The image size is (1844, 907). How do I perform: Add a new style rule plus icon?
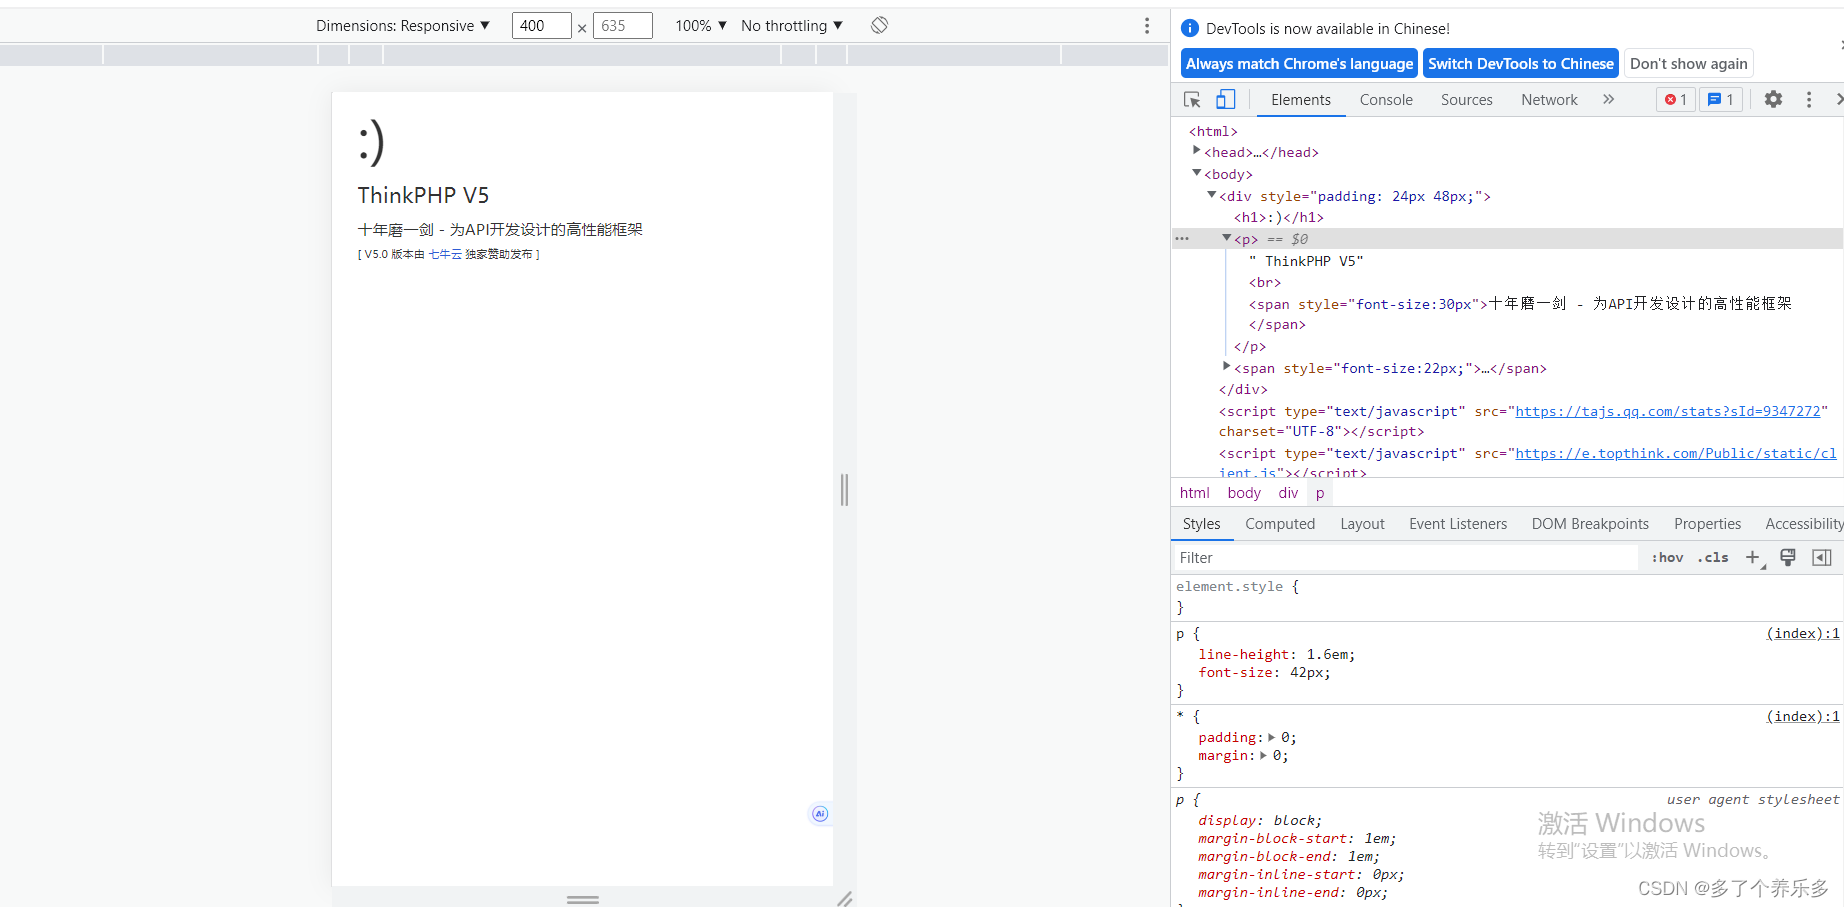[x=1753, y=558]
